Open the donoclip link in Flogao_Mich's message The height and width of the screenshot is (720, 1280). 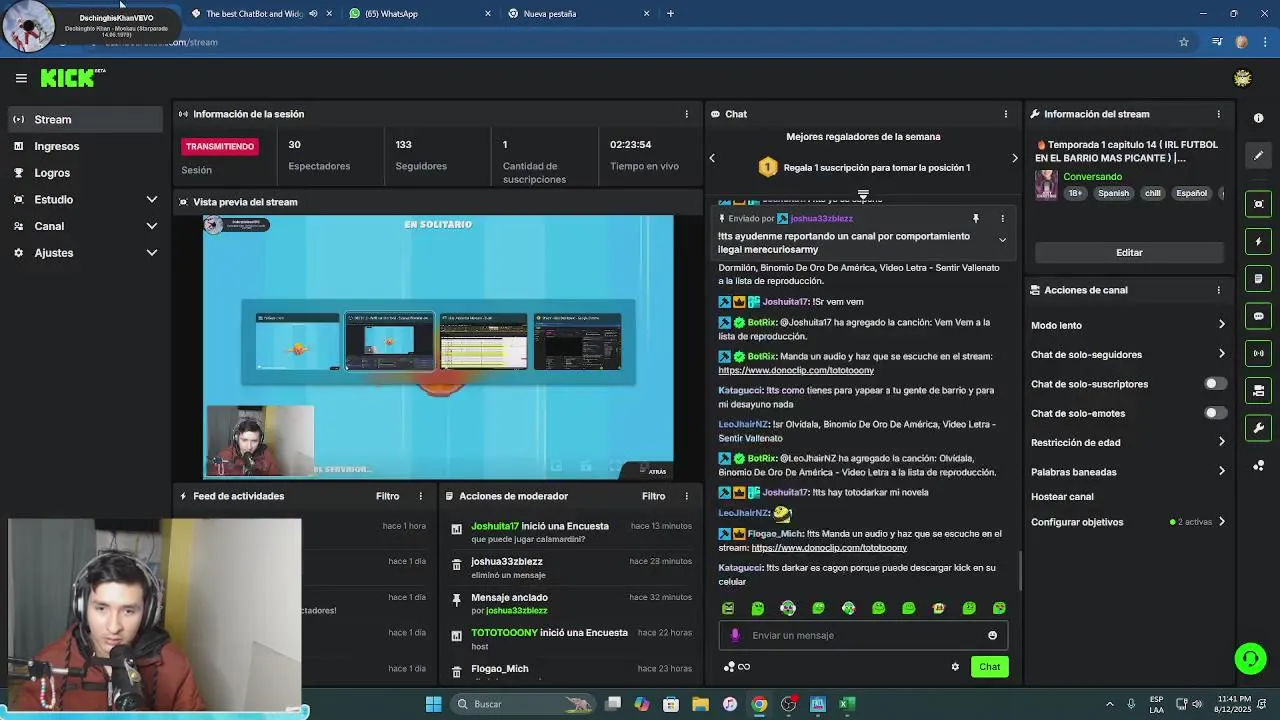click(829, 548)
